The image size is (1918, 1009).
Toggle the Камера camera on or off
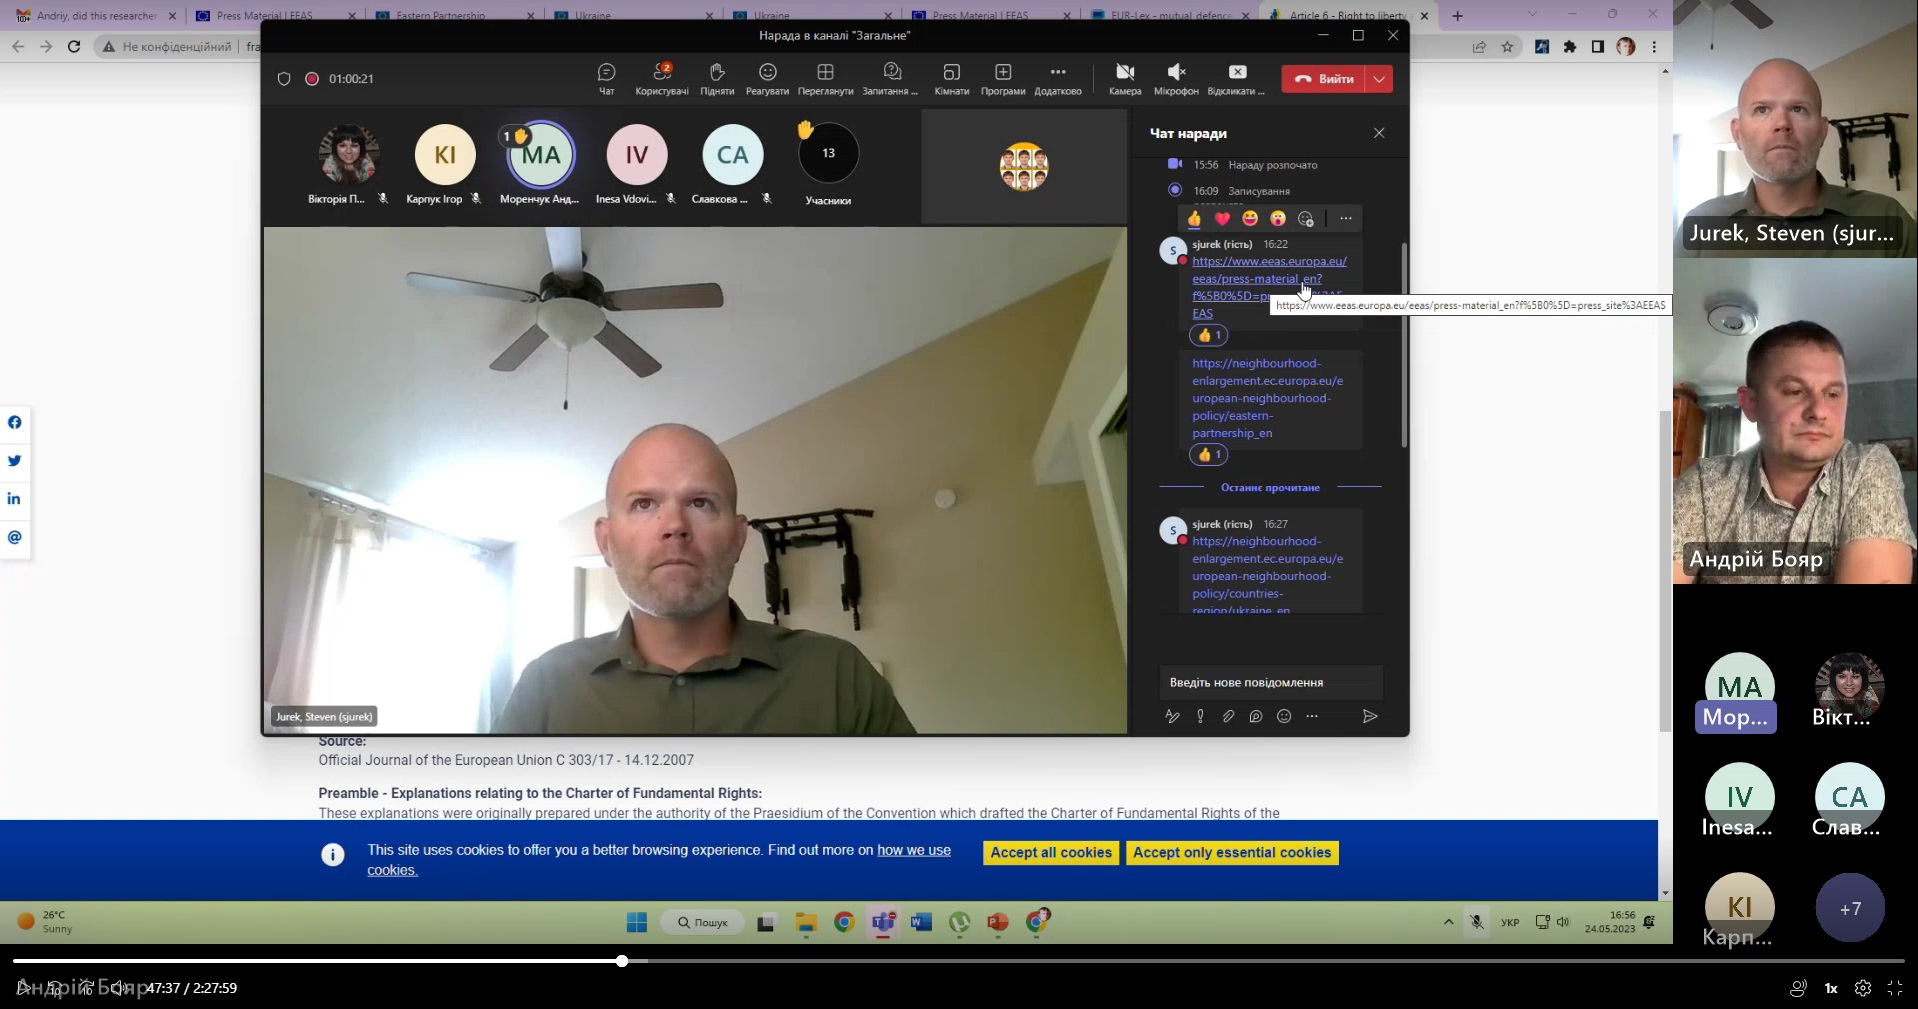pos(1124,73)
